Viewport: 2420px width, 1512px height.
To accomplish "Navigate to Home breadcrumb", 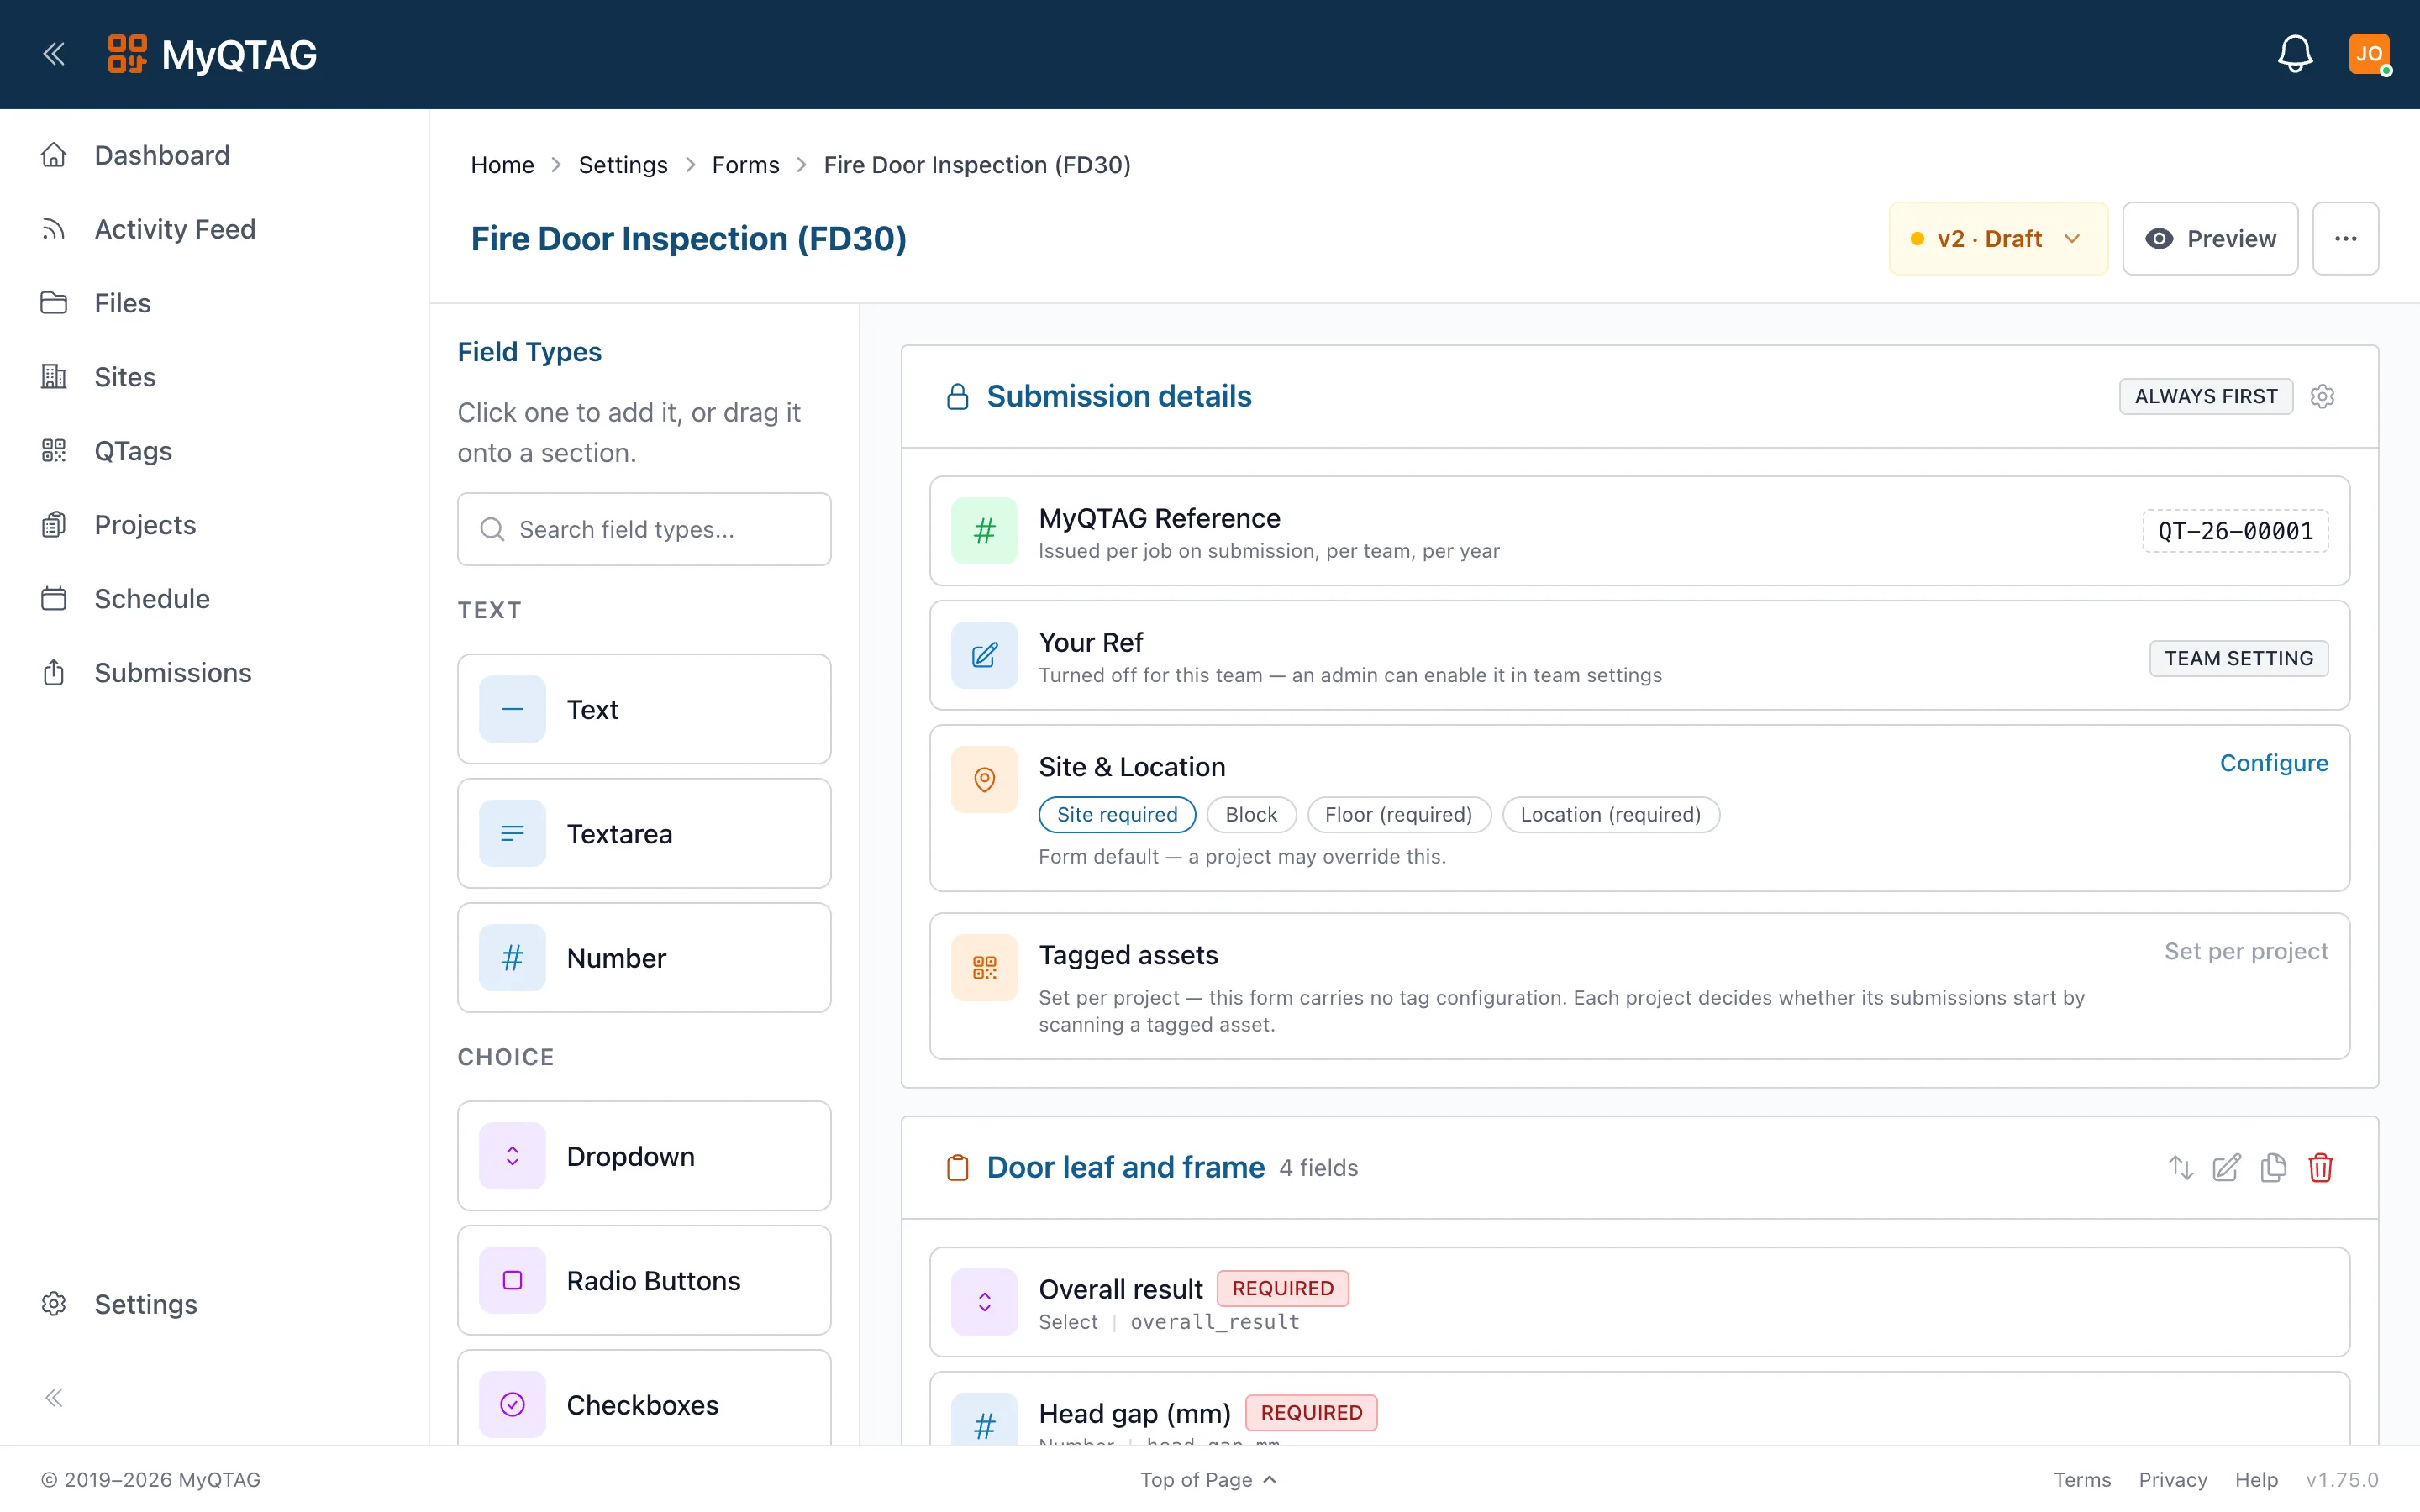I will tap(502, 165).
